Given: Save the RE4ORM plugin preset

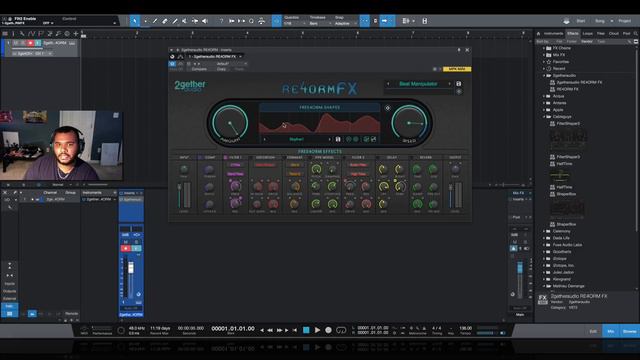Looking at the screenshot, I should [x=458, y=84].
